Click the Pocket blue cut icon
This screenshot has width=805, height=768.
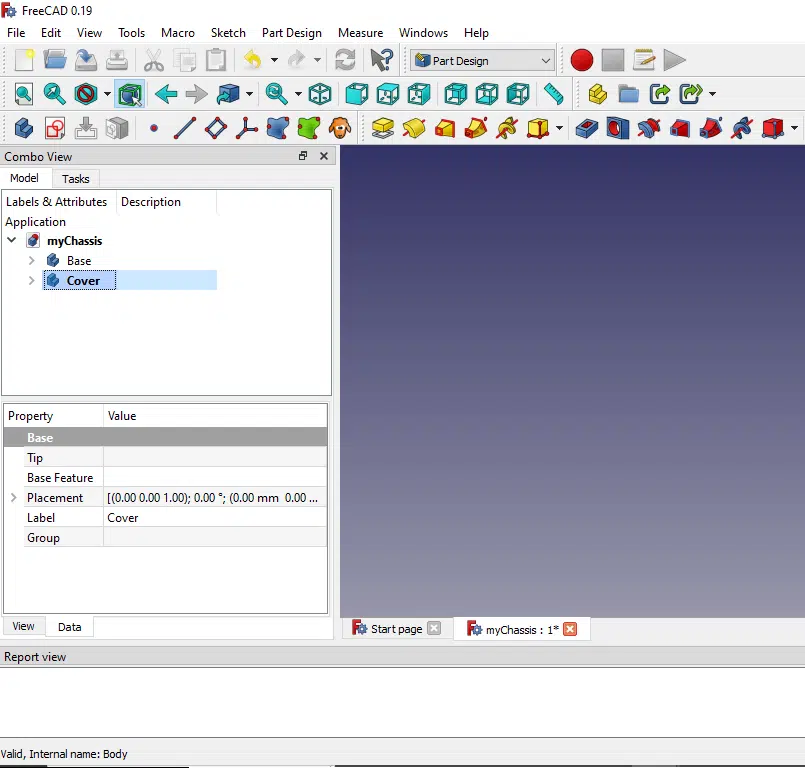[x=586, y=128]
